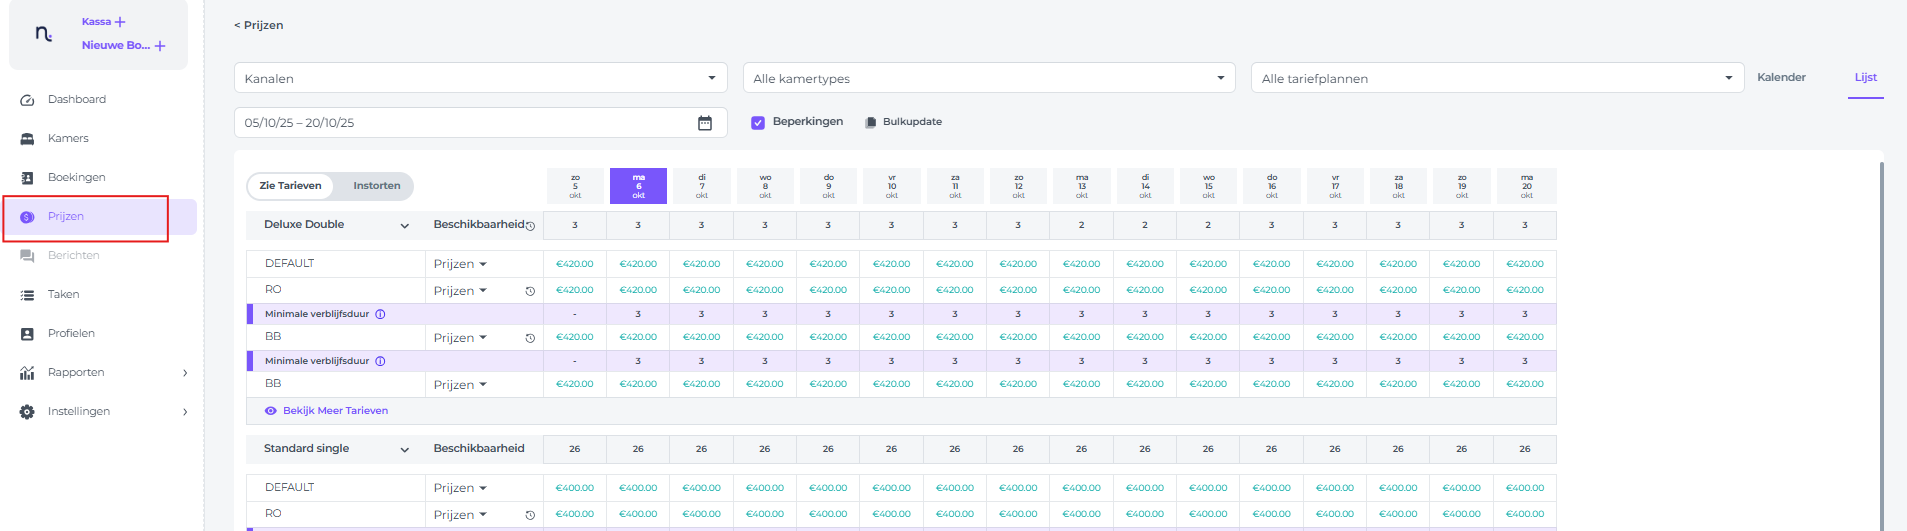Uncheck the Beperkingen checkbox
Image resolution: width=1907 pixels, height=531 pixels.
click(x=758, y=122)
